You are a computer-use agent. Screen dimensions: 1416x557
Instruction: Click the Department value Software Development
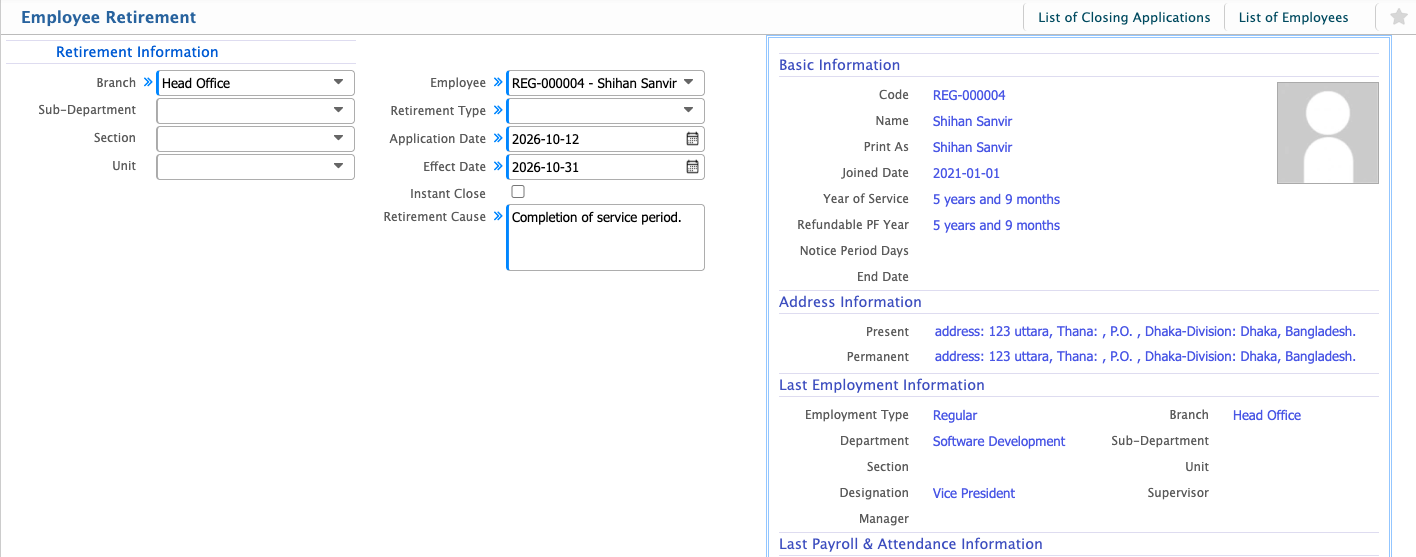click(999, 441)
